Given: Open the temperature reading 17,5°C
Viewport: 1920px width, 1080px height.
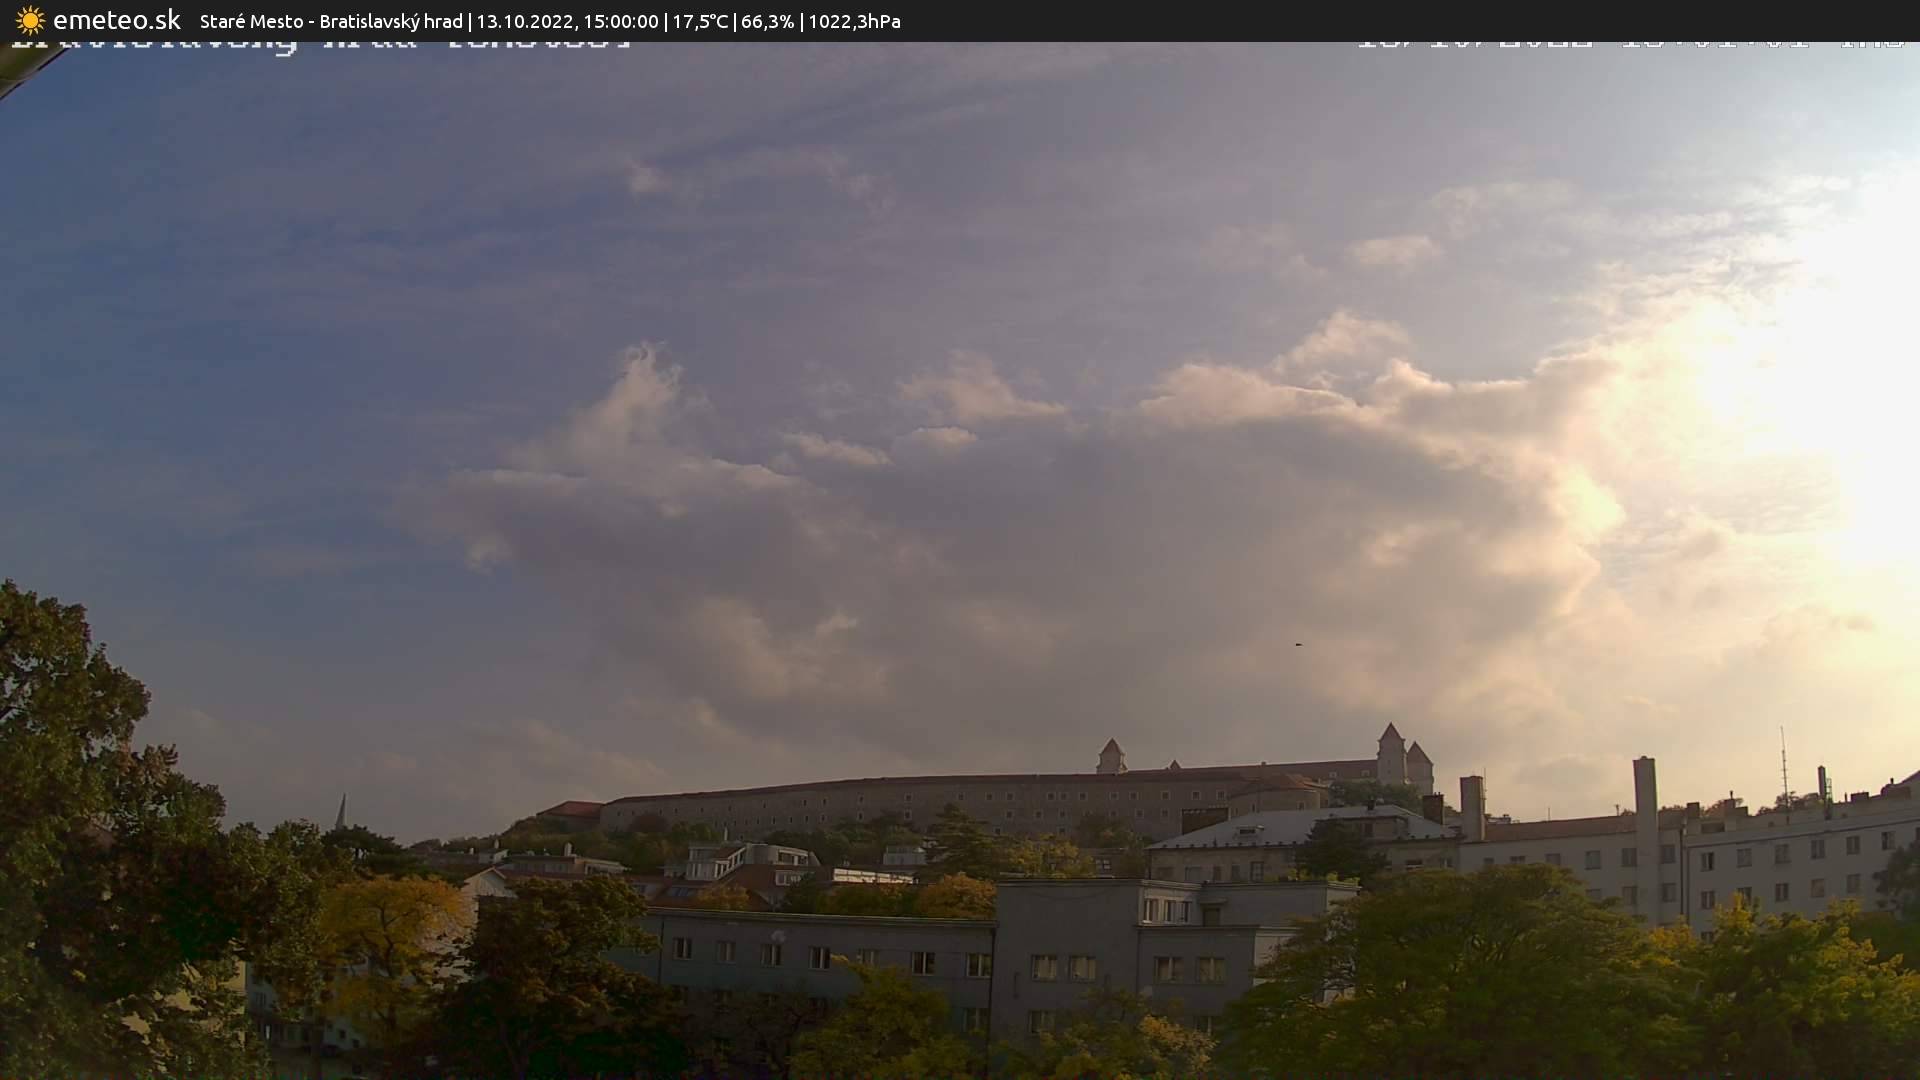Looking at the screenshot, I should 701,20.
